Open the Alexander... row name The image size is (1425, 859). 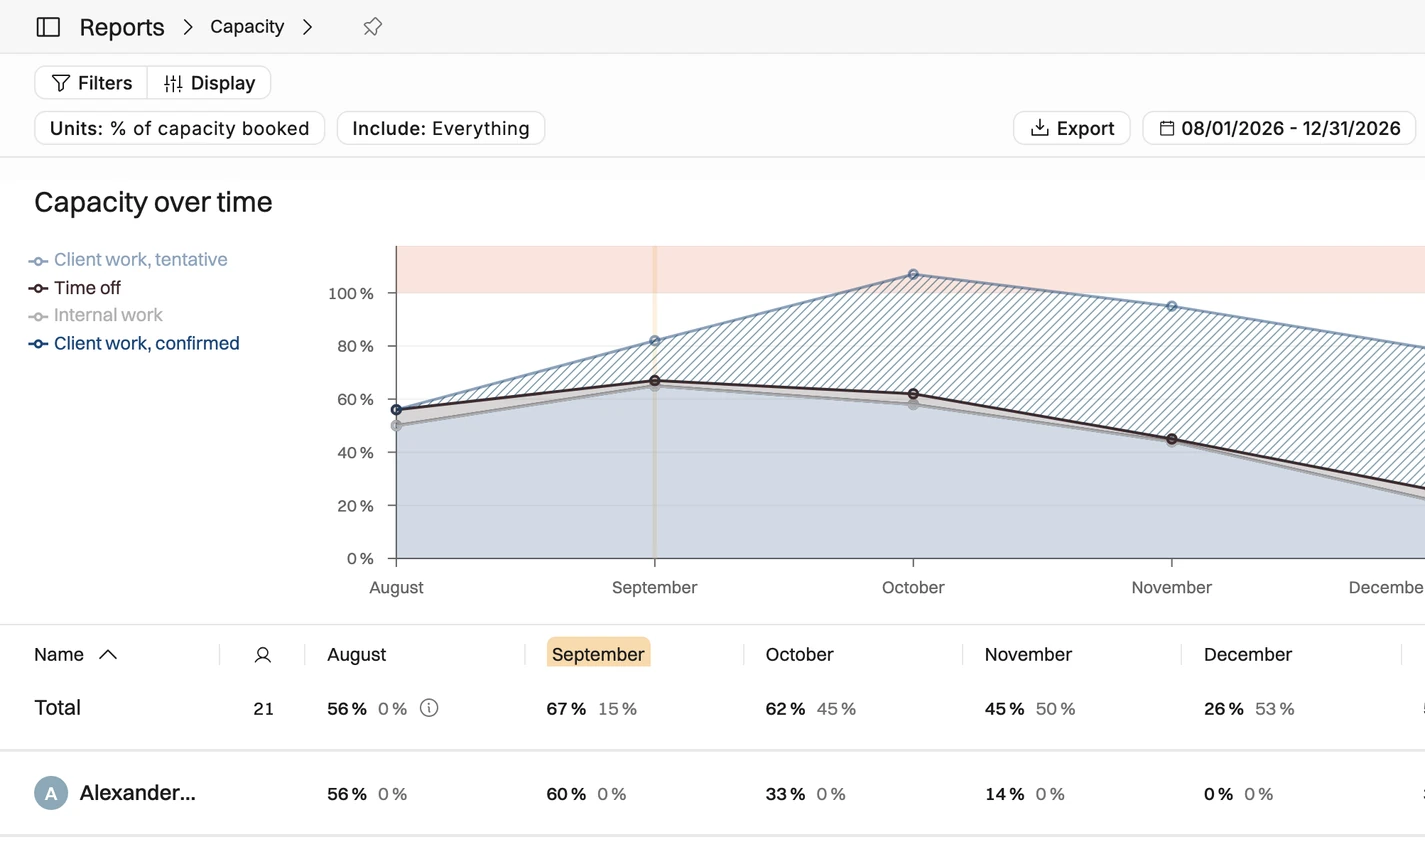pos(138,793)
